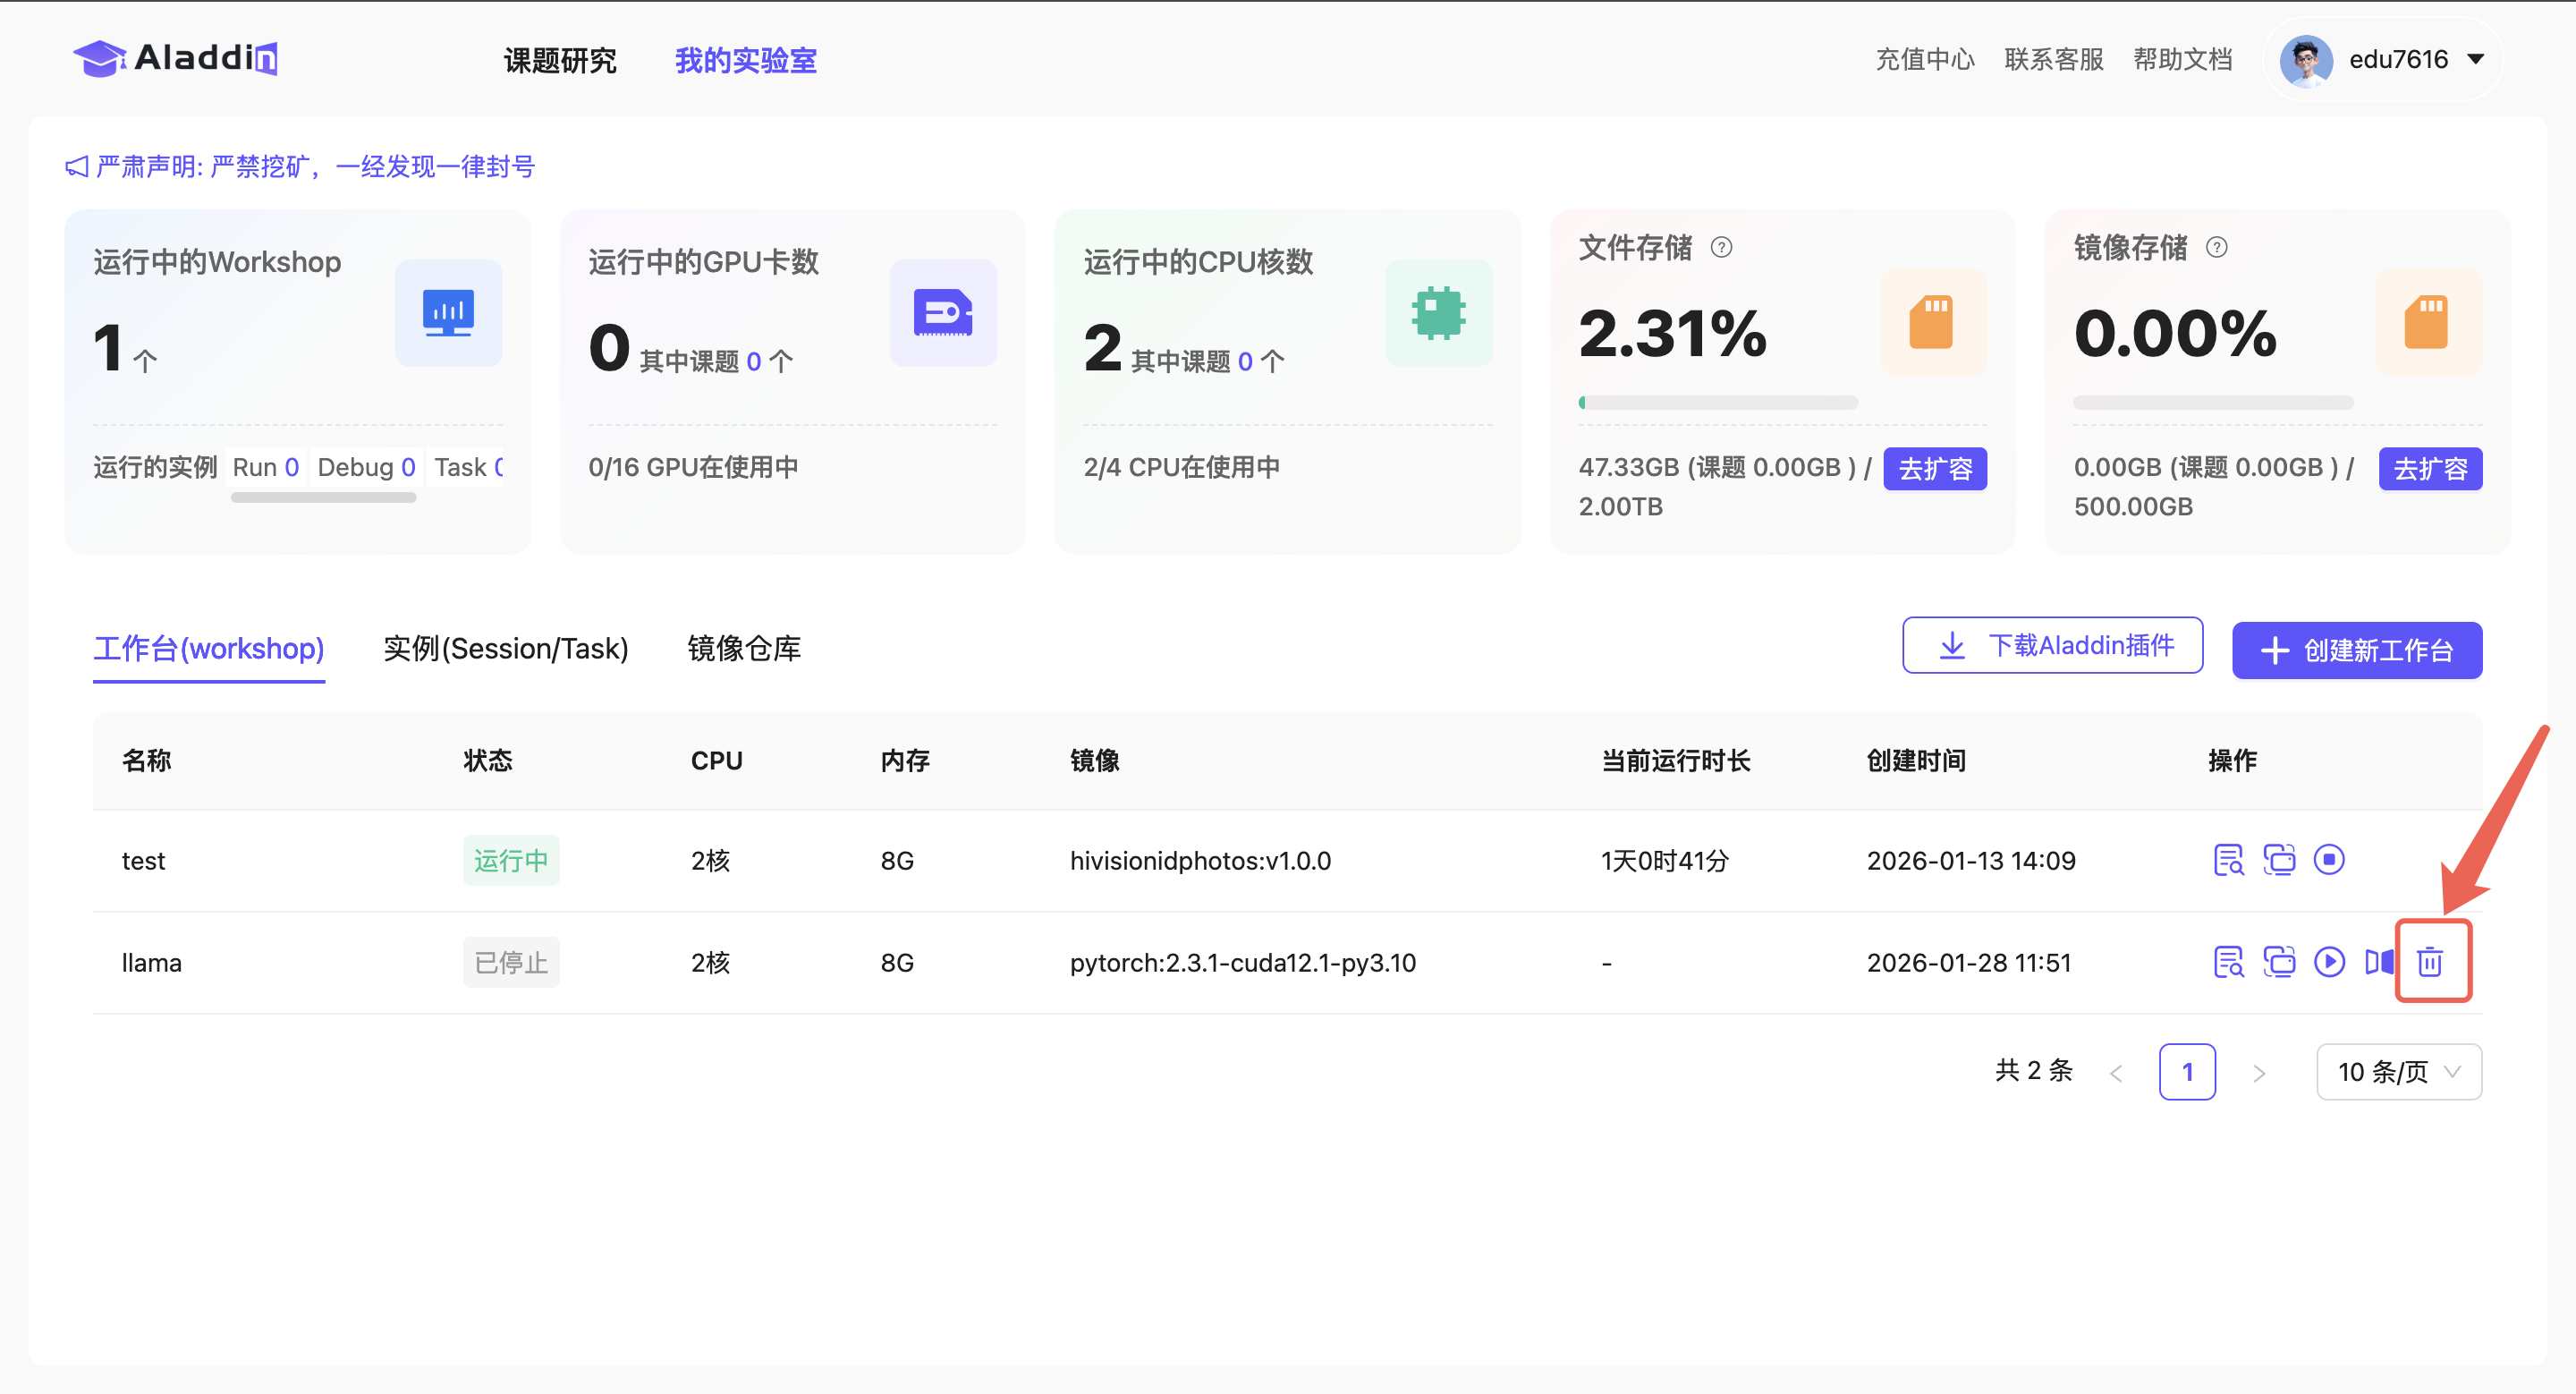The image size is (2576, 1394).
Task: Expand the 10 条/页 page size selector
Action: pyautogui.click(x=2398, y=1072)
